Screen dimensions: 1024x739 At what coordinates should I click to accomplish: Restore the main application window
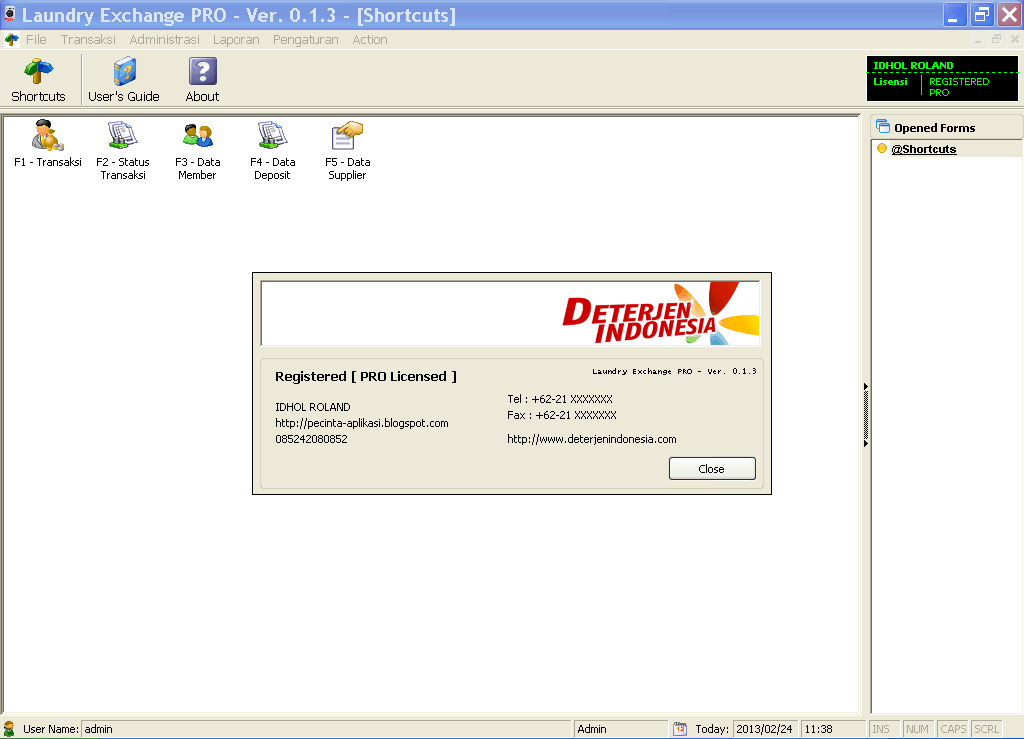pos(982,14)
